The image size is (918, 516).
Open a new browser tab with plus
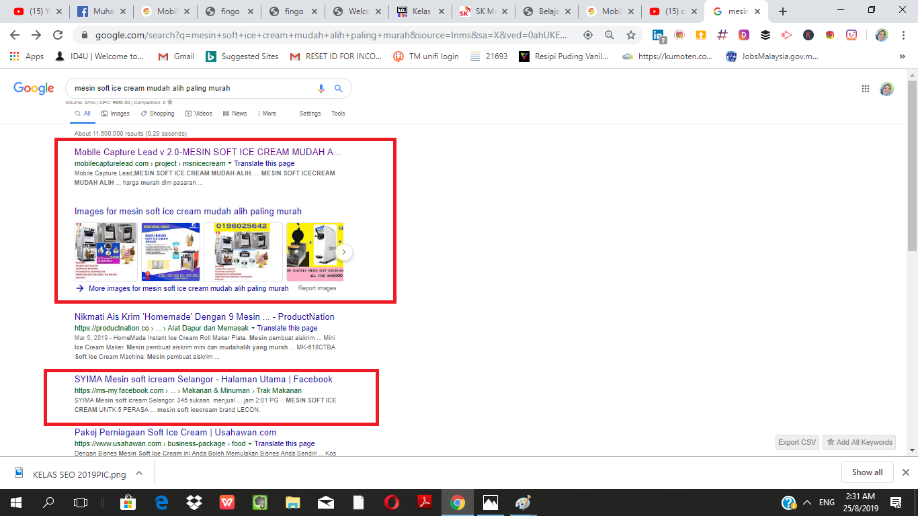pyautogui.click(x=783, y=11)
